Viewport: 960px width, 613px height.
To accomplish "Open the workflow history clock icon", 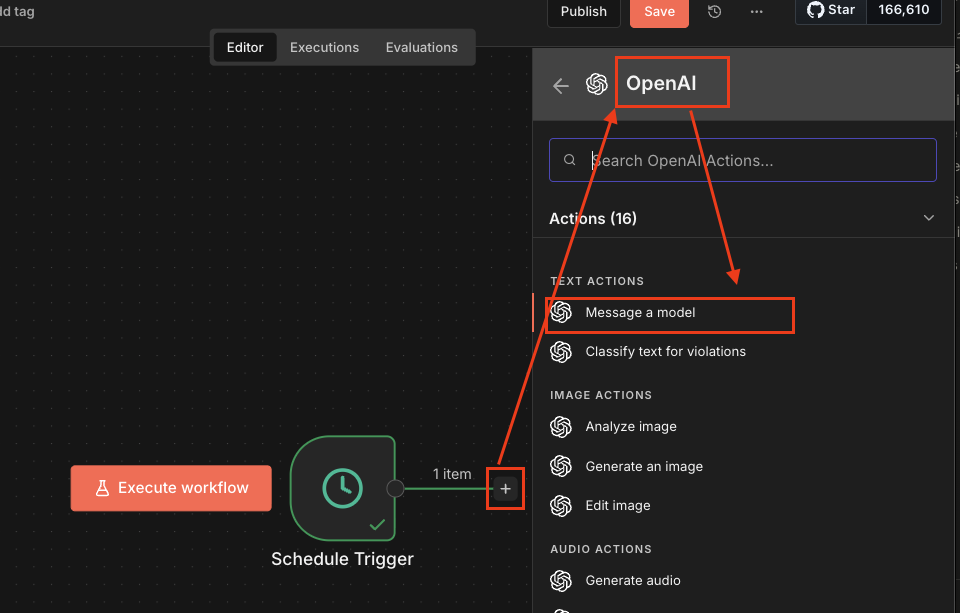I will click(x=714, y=12).
